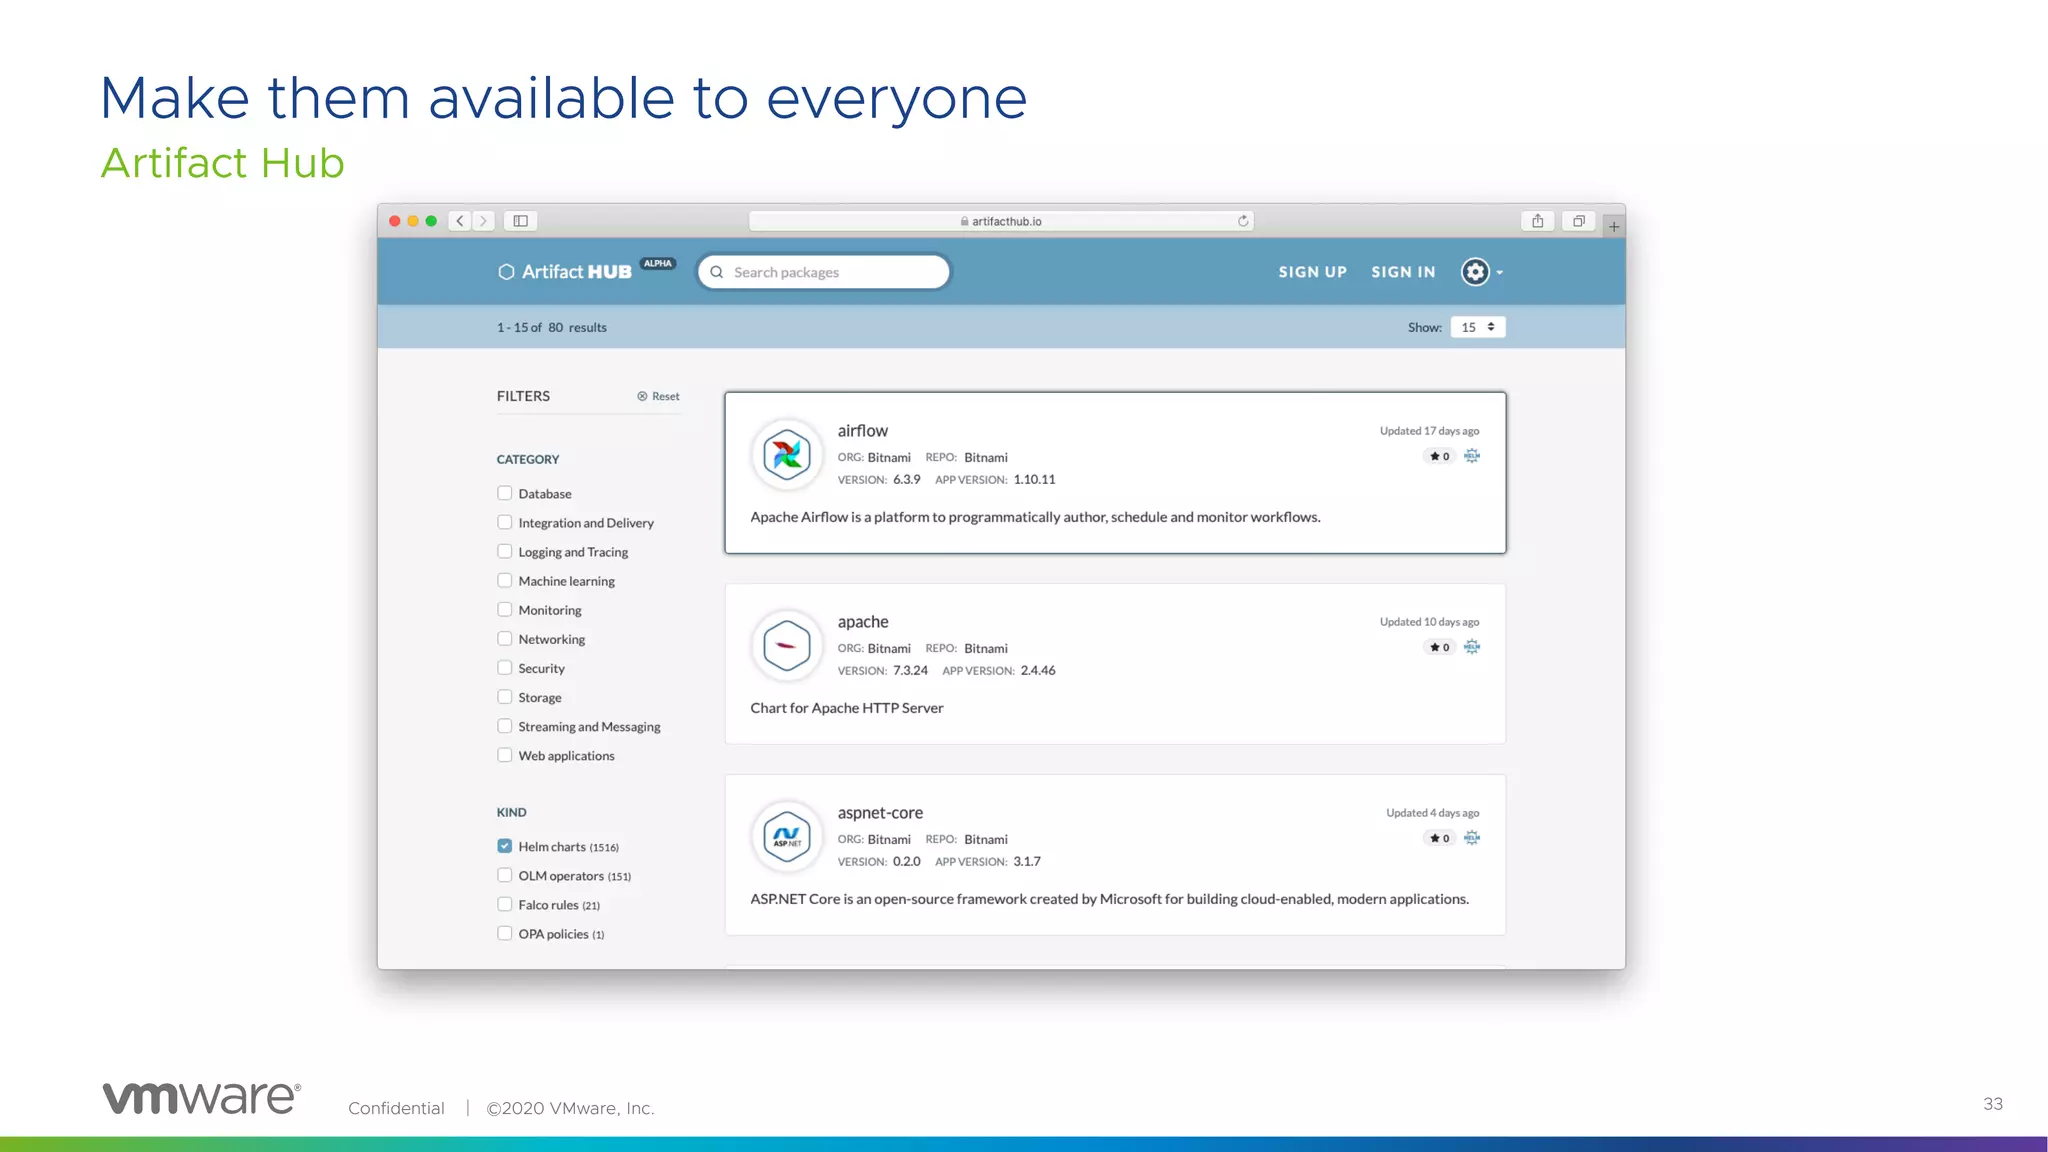Open the apache package title
The image size is (2048, 1152).
click(x=863, y=622)
